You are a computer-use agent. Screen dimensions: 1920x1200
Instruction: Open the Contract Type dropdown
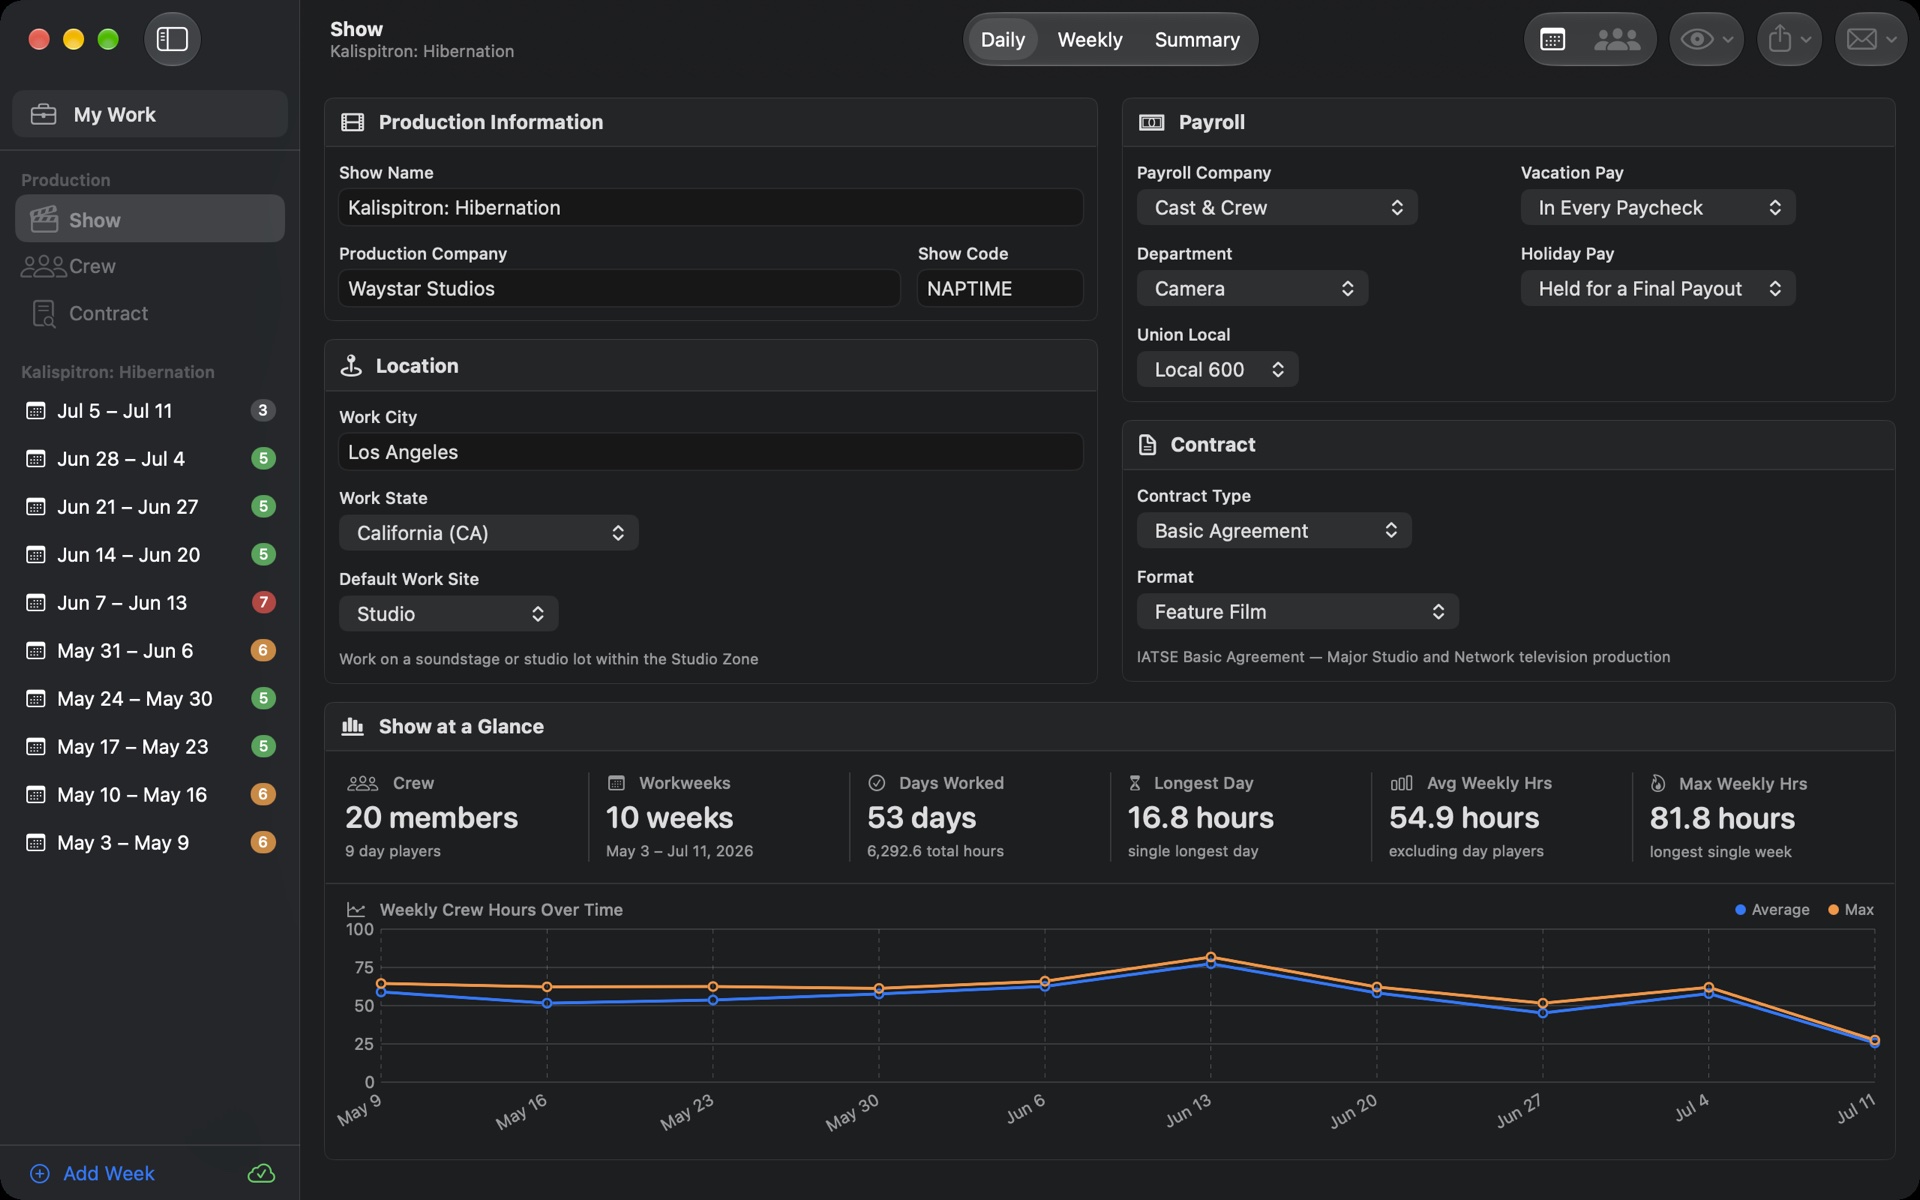[1274, 531]
